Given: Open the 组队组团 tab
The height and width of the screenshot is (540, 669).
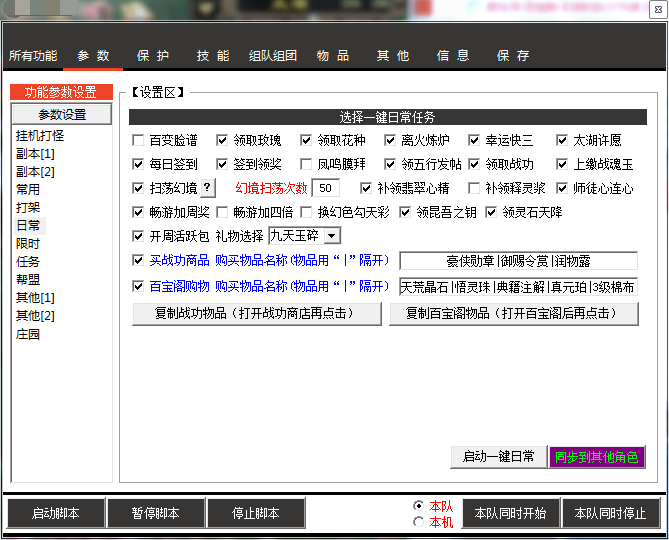Looking at the screenshot, I should (272, 56).
